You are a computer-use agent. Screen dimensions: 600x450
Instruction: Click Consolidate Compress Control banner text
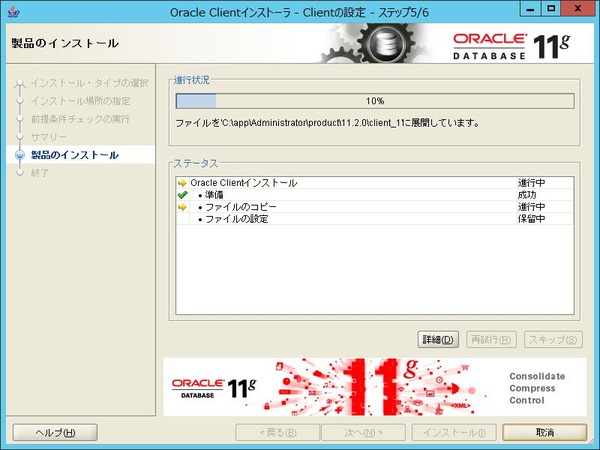point(537,388)
